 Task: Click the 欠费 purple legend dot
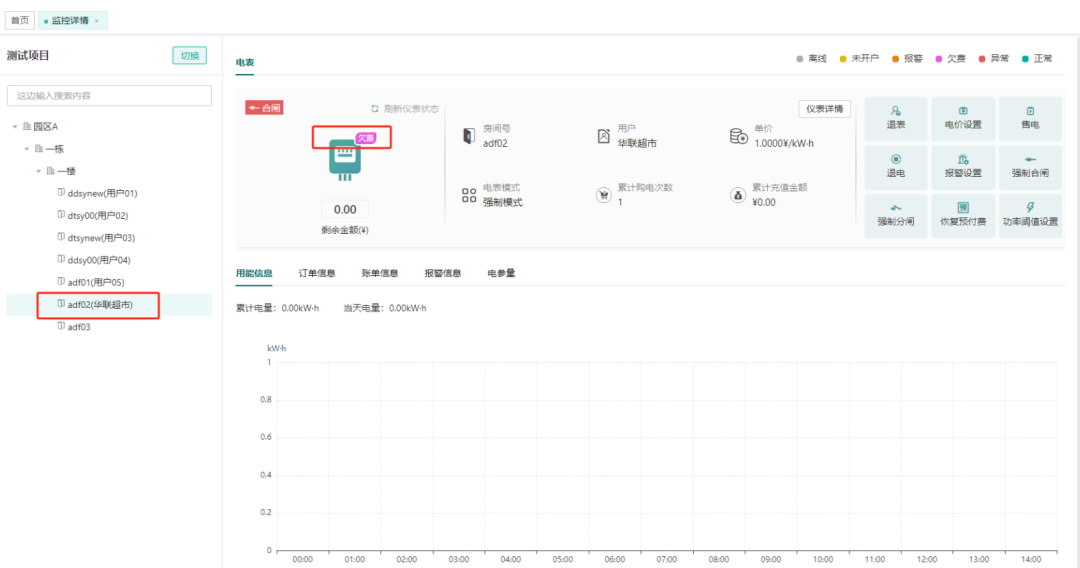(938, 59)
